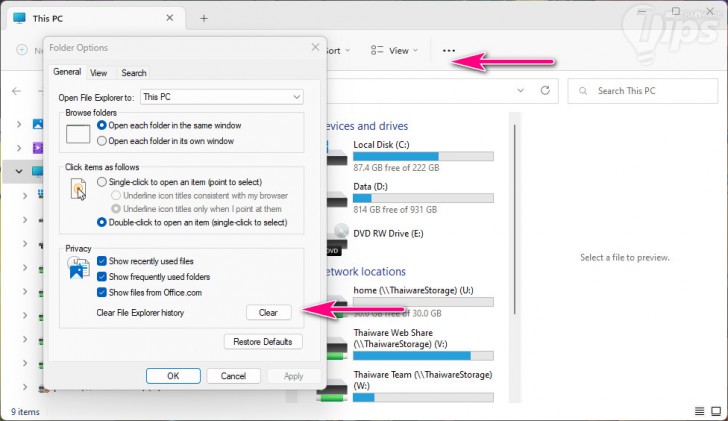The width and height of the screenshot is (728, 421).
Task: Click the search magnifier icon
Action: [583, 91]
